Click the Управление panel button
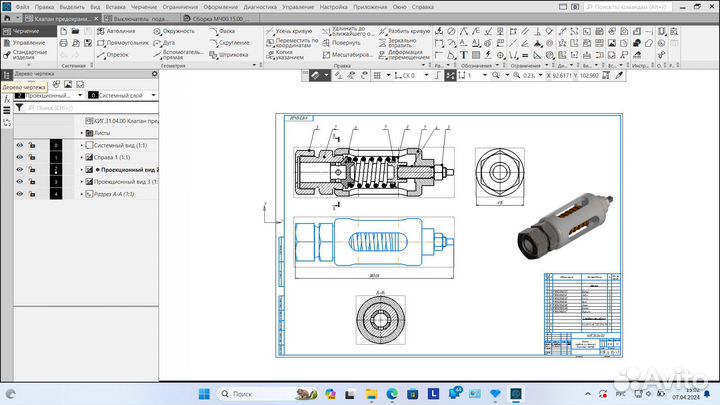The height and width of the screenshot is (405, 720). (28, 43)
